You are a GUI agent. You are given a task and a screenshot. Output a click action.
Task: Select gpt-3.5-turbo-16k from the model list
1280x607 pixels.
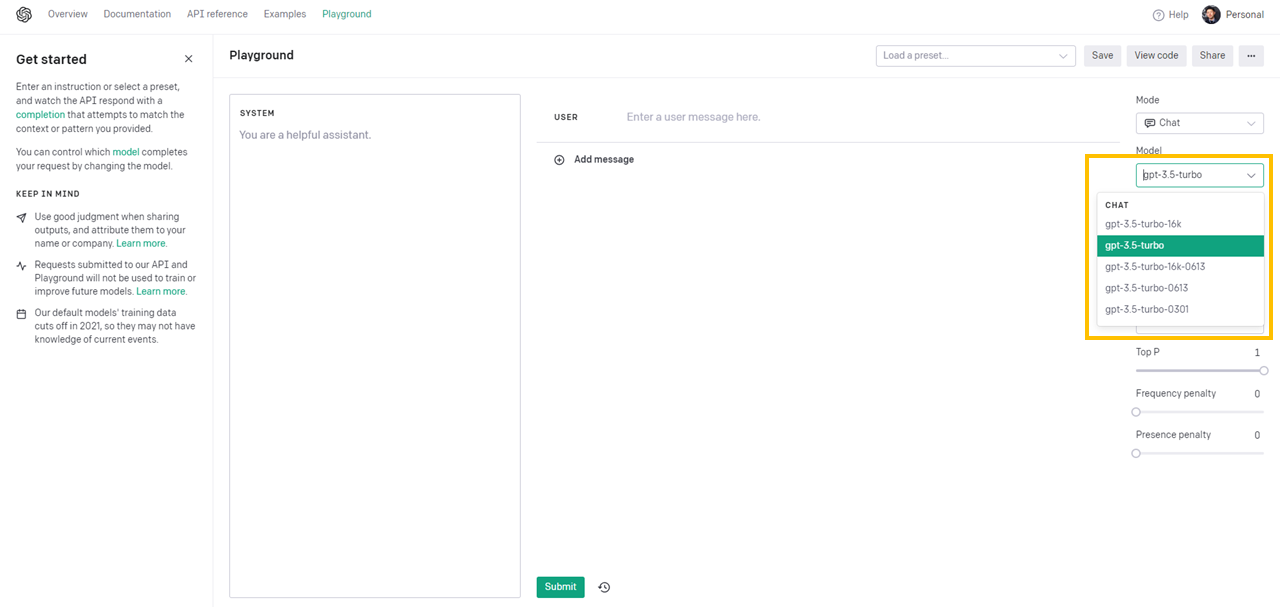coord(1181,224)
